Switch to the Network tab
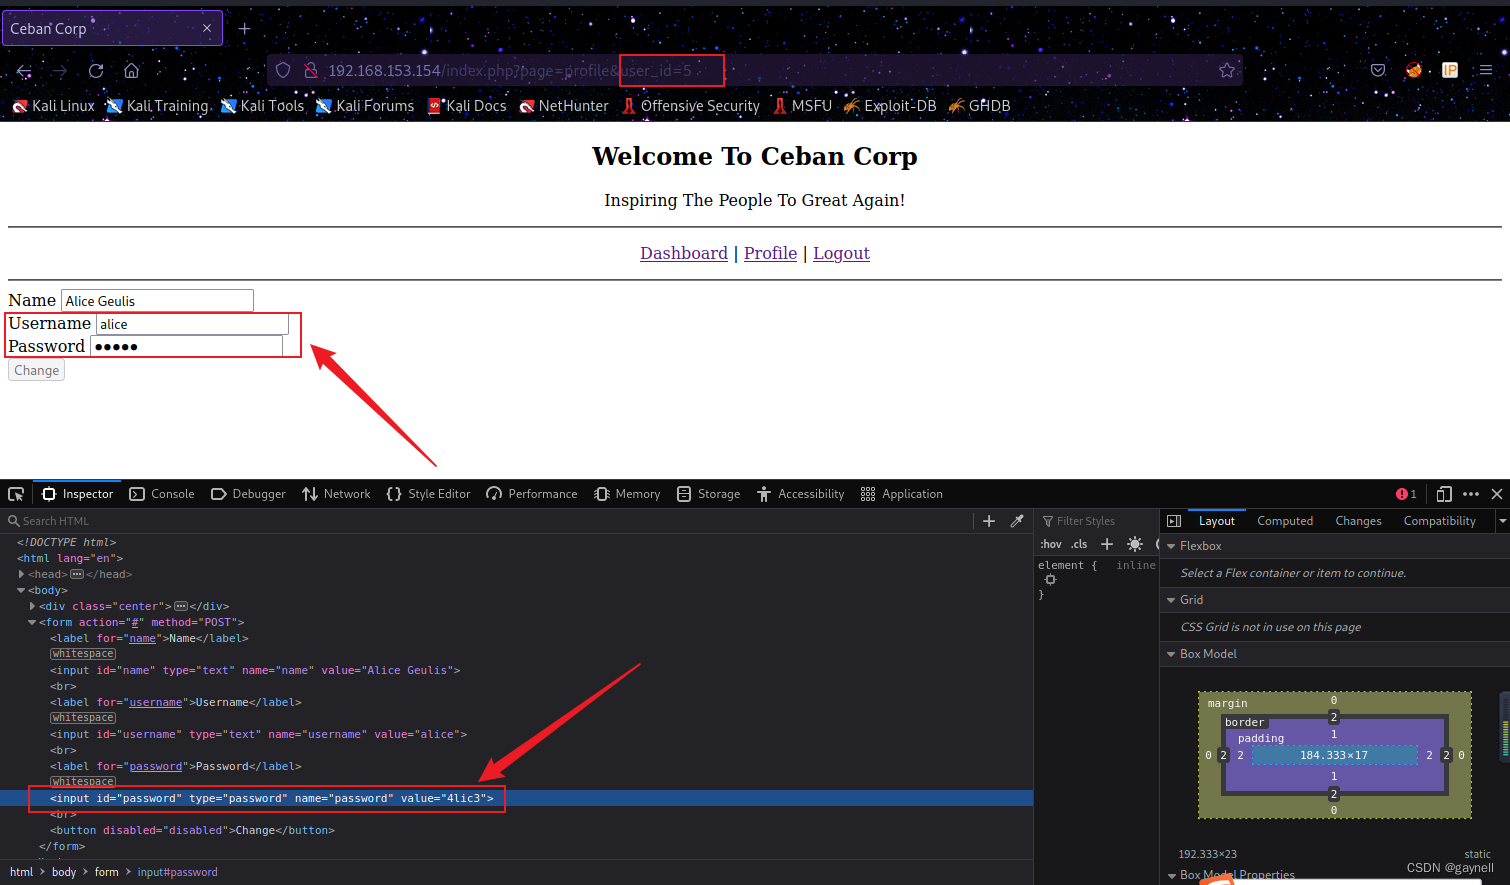Image resolution: width=1510 pixels, height=885 pixels. click(336, 494)
